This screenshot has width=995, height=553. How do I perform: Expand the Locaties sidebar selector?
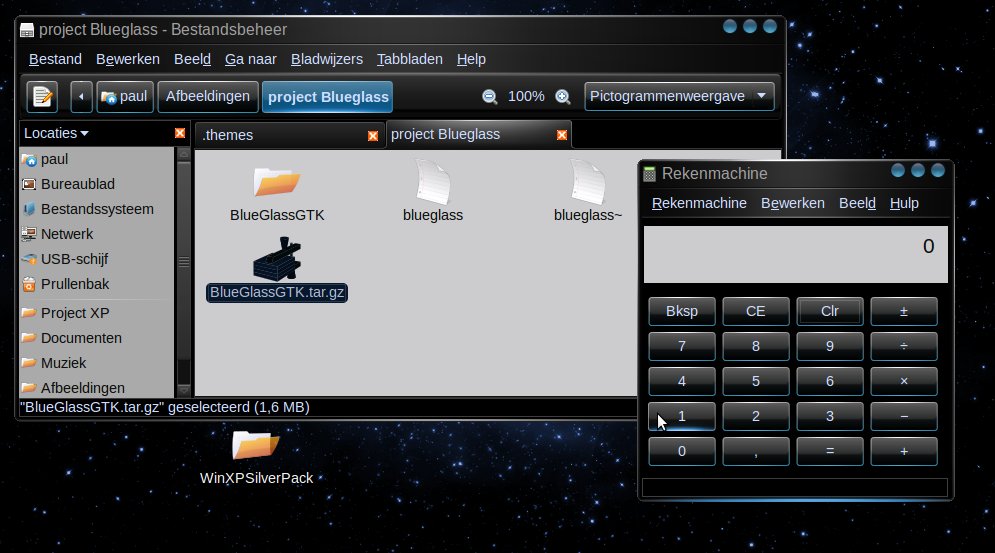coord(56,133)
